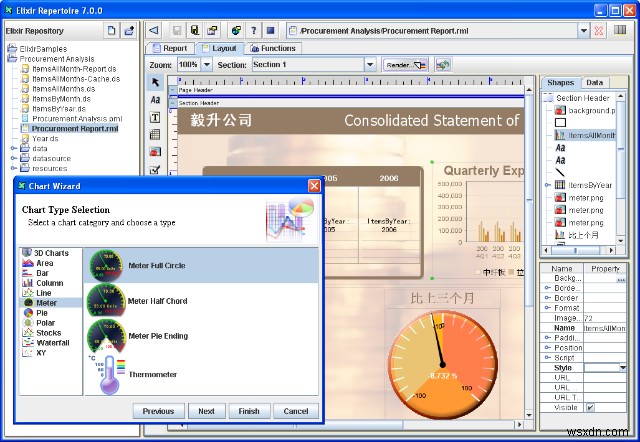640x442 pixels.
Task: Click the Name property value field
Action: click(x=605, y=328)
